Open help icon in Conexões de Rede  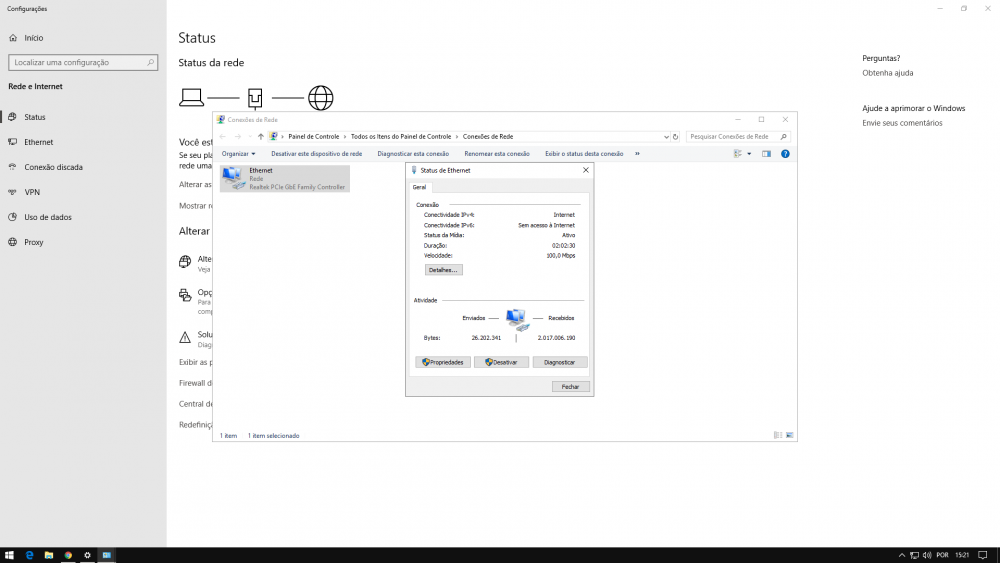785,154
